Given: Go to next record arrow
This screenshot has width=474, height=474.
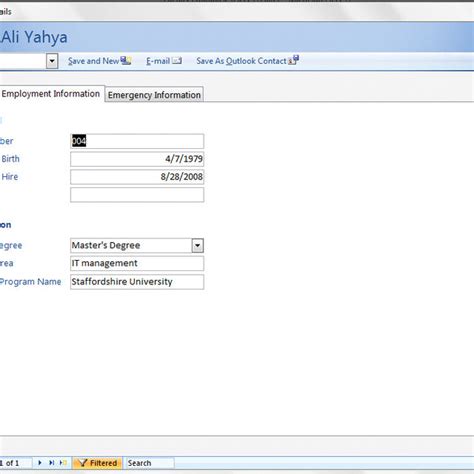Looking at the screenshot, I should tap(40, 463).
